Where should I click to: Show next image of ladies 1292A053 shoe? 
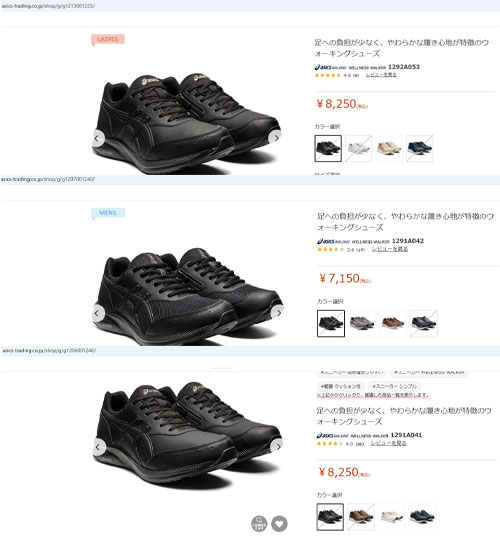click(276, 138)
